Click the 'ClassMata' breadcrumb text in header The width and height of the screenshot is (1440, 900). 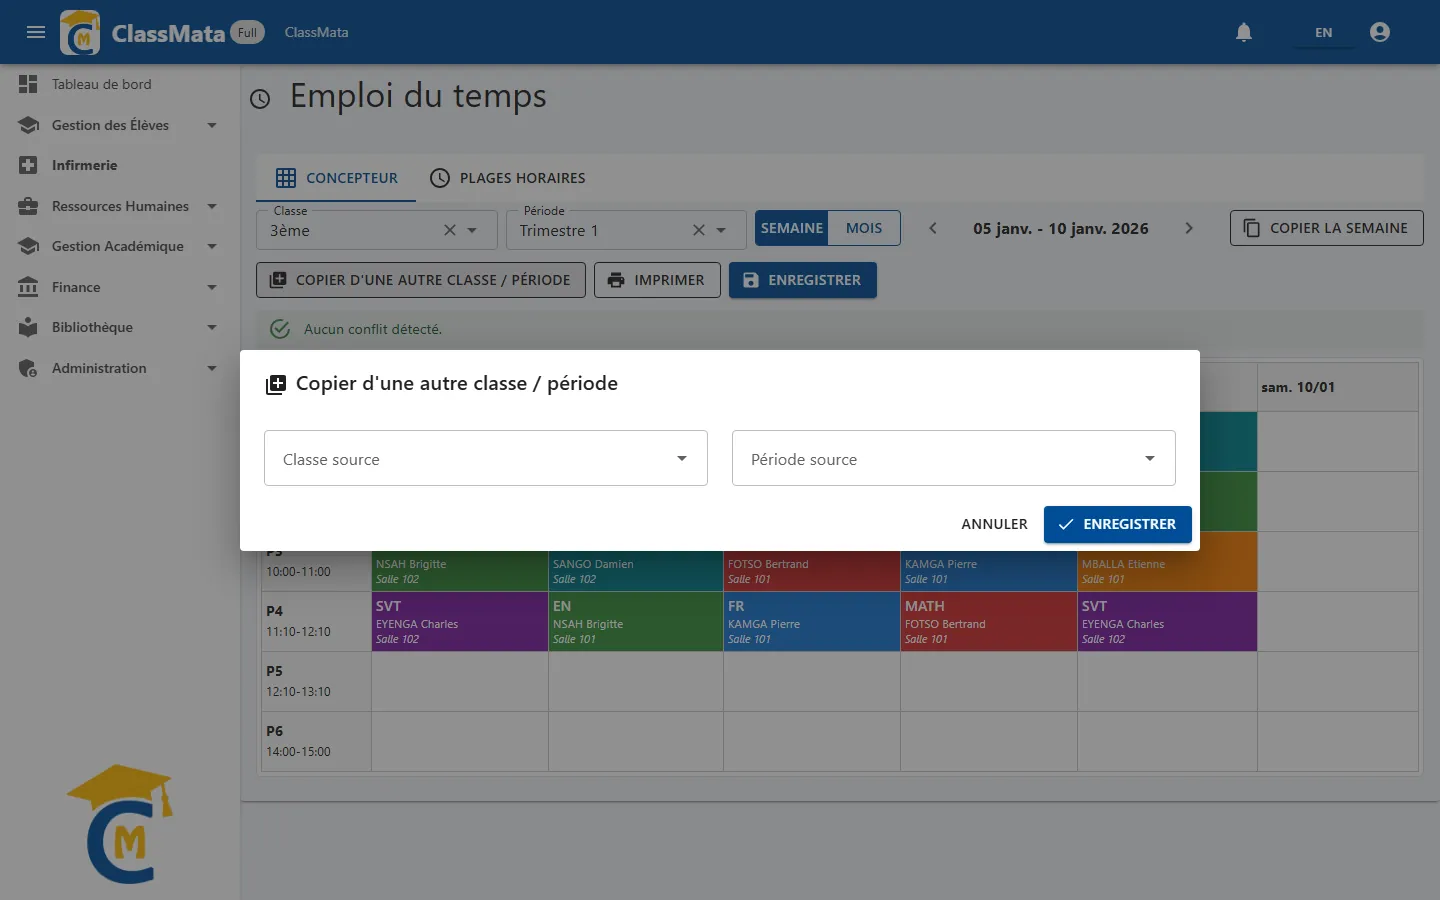click(x=316, y=32)
